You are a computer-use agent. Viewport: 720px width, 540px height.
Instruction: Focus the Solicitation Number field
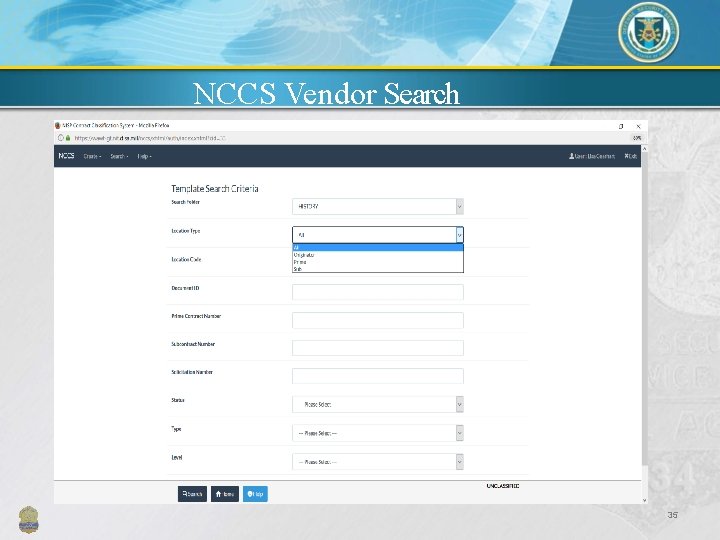pos(378,376)
